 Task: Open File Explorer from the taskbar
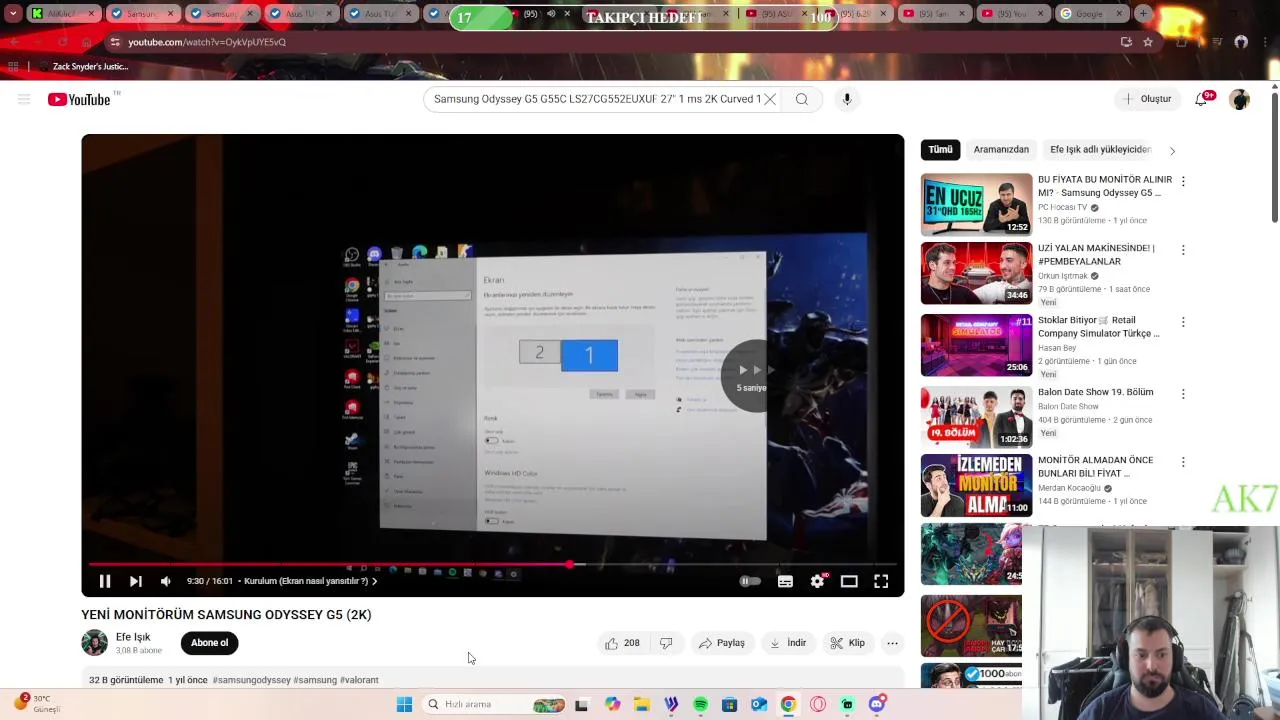coord(641,704)
